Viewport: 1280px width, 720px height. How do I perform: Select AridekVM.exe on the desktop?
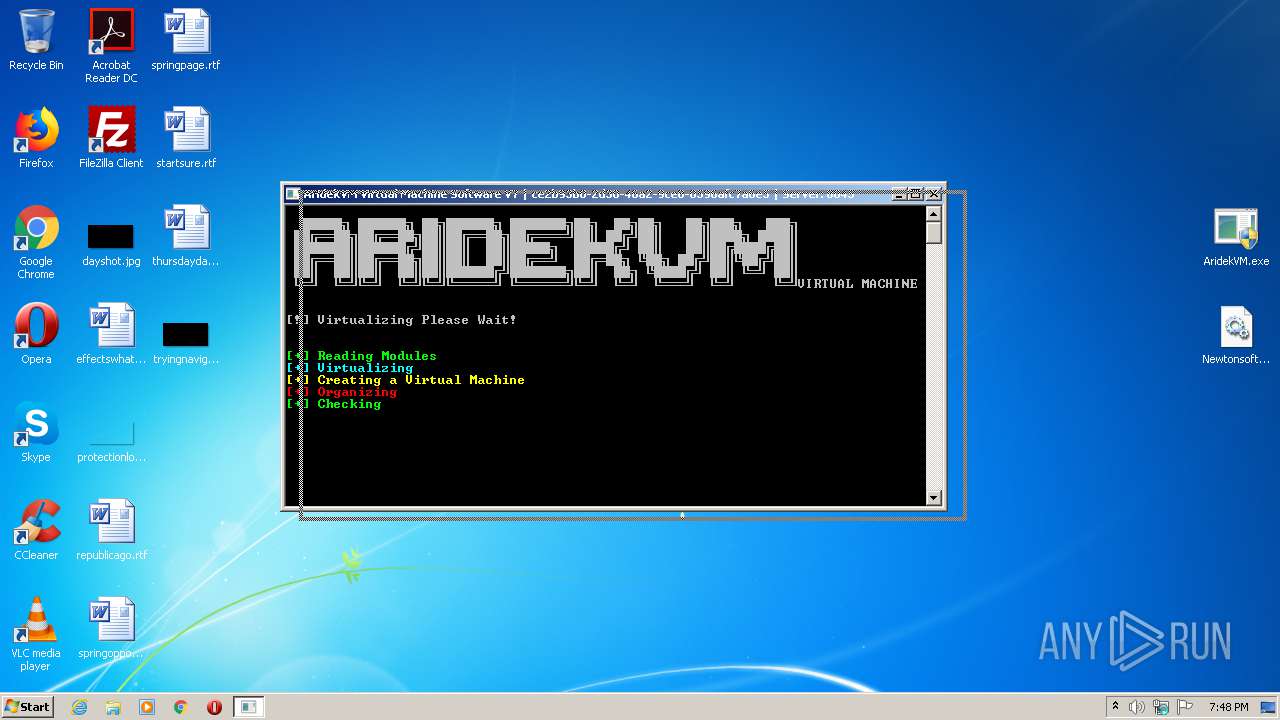point(1236,236)
